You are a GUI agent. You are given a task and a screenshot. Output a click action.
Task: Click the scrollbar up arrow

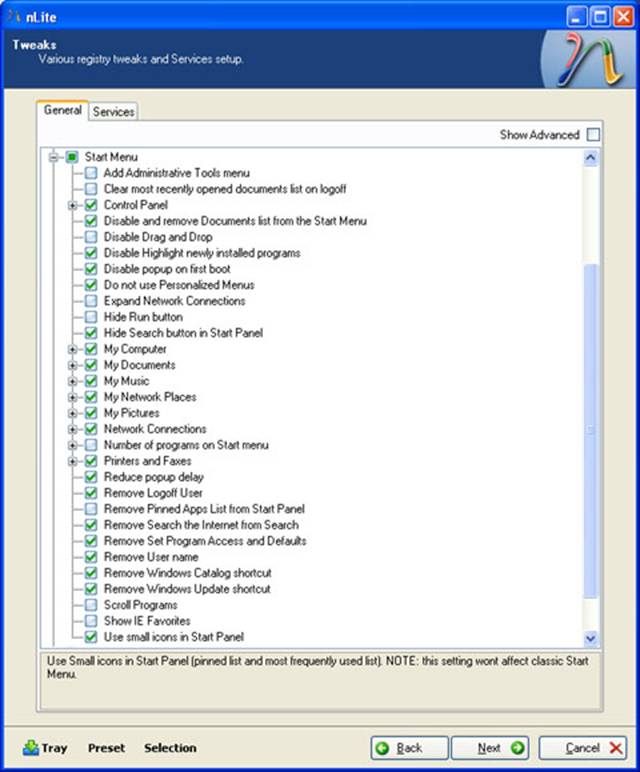[x=590, y=158]
